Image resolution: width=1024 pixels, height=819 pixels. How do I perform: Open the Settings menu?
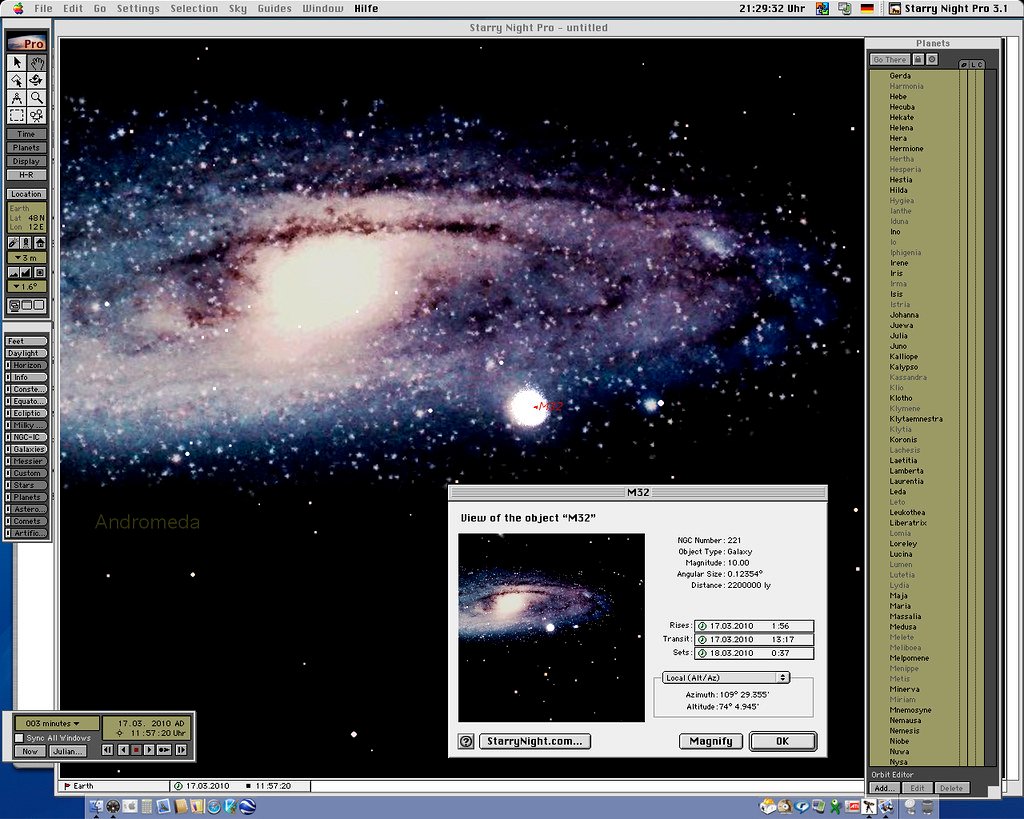coord(138,8)
